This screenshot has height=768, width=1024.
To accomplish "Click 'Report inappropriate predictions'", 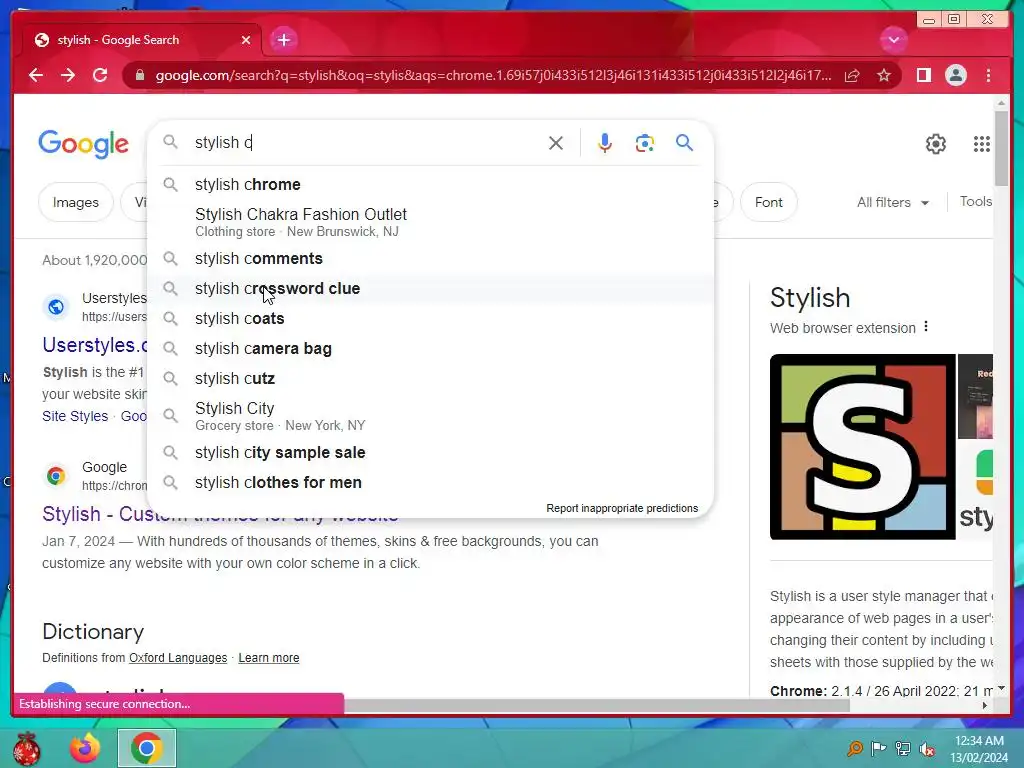I will click(x=622, y=508).
